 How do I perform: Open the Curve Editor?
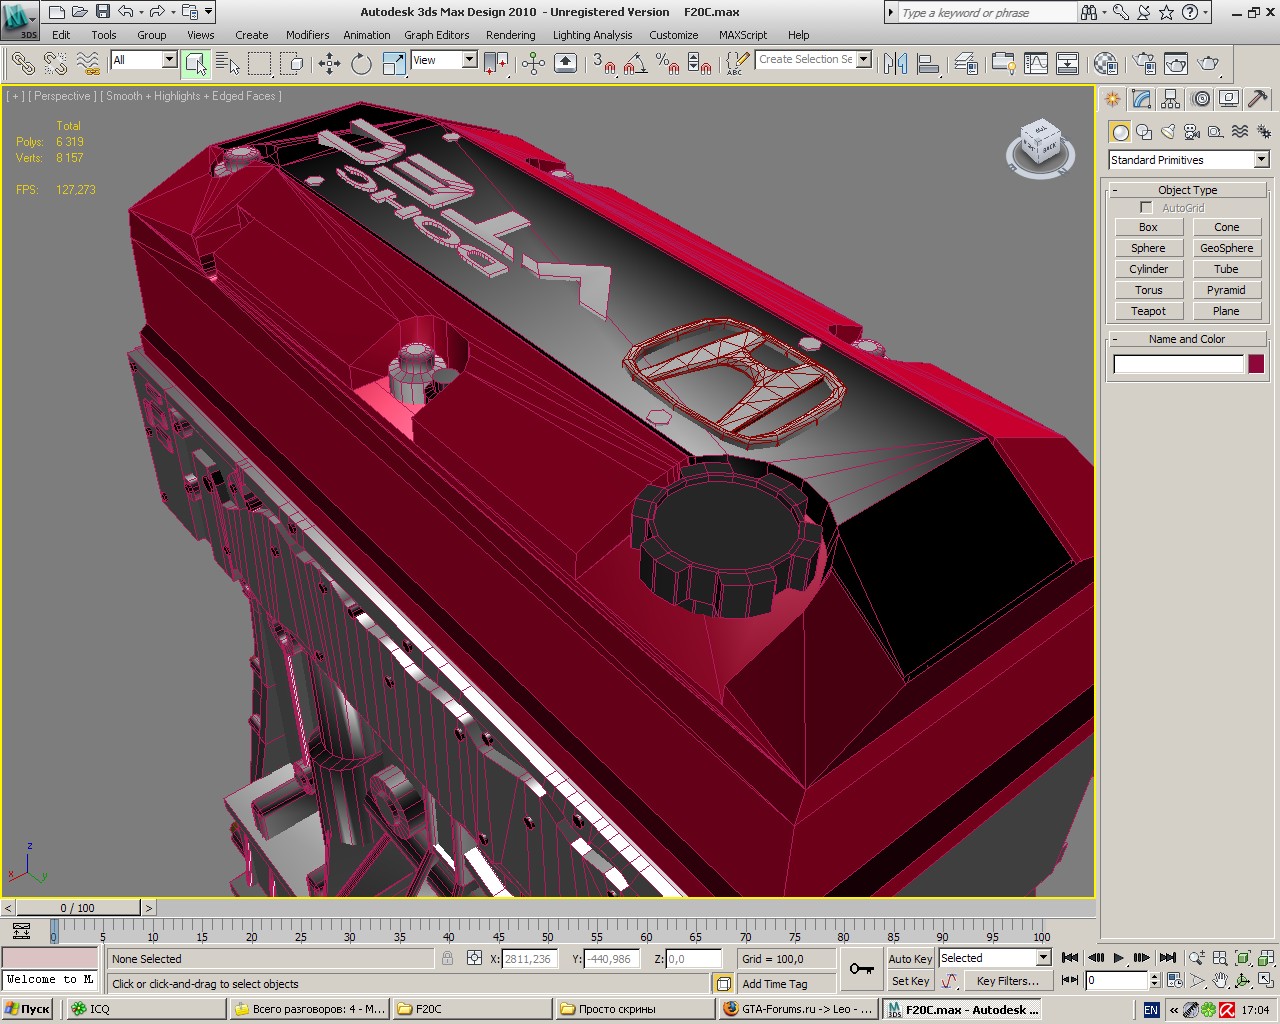click(1036, 64)
